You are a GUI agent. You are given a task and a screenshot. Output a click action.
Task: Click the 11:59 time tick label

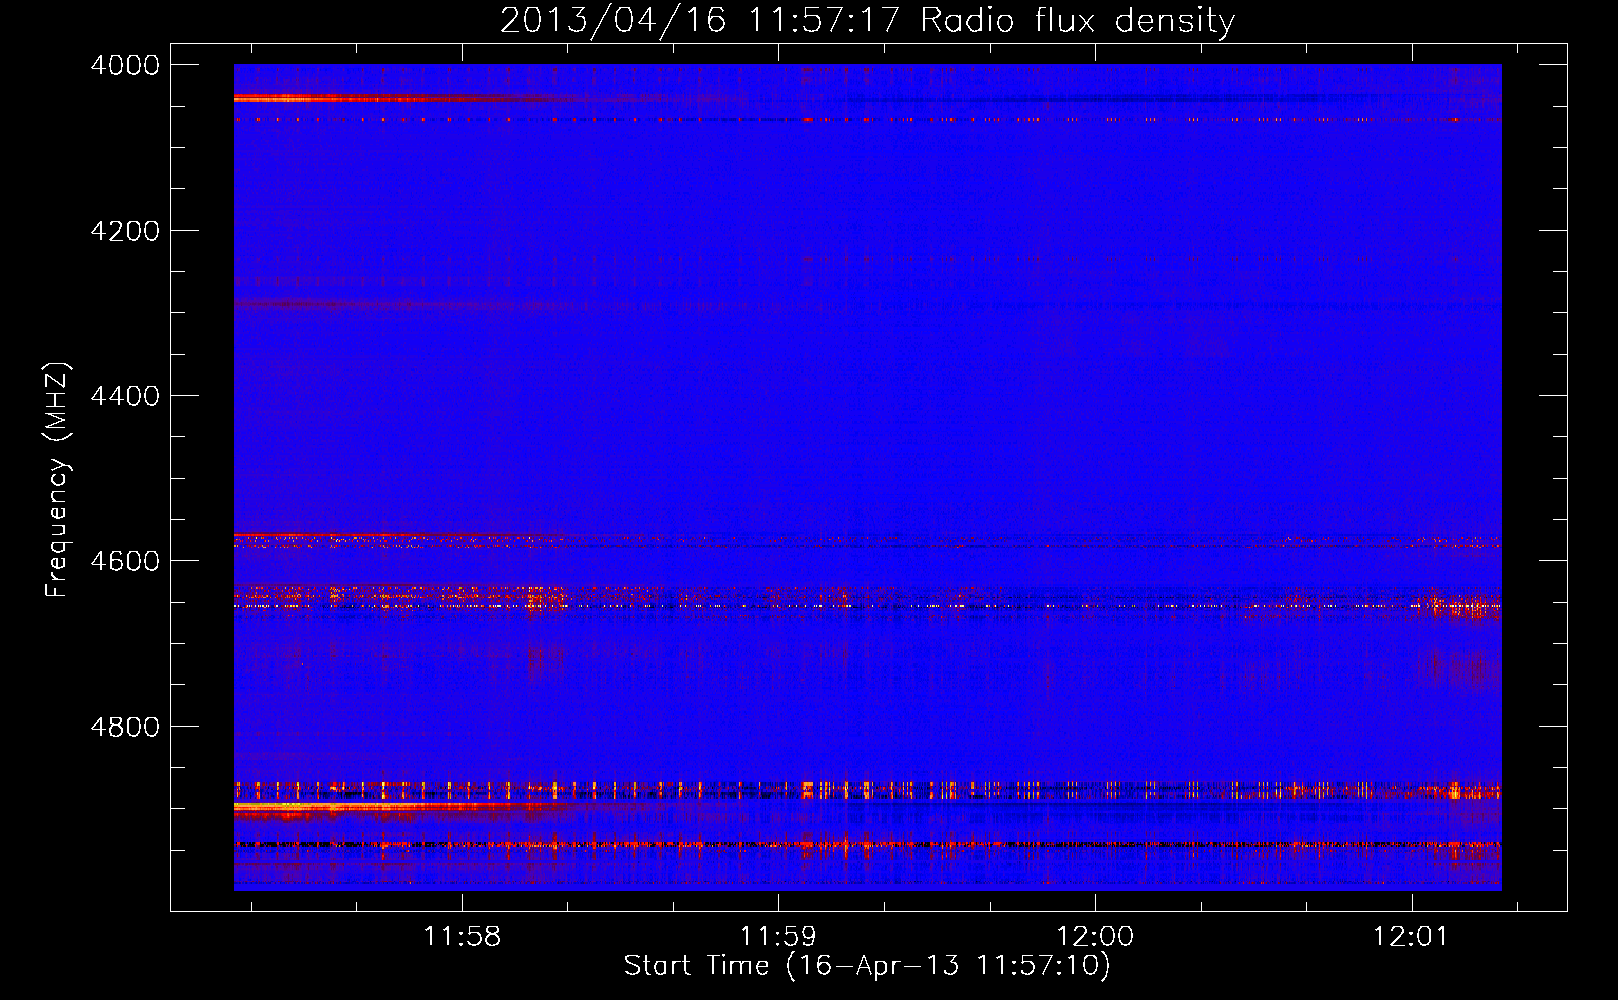[x=778, y=937]
